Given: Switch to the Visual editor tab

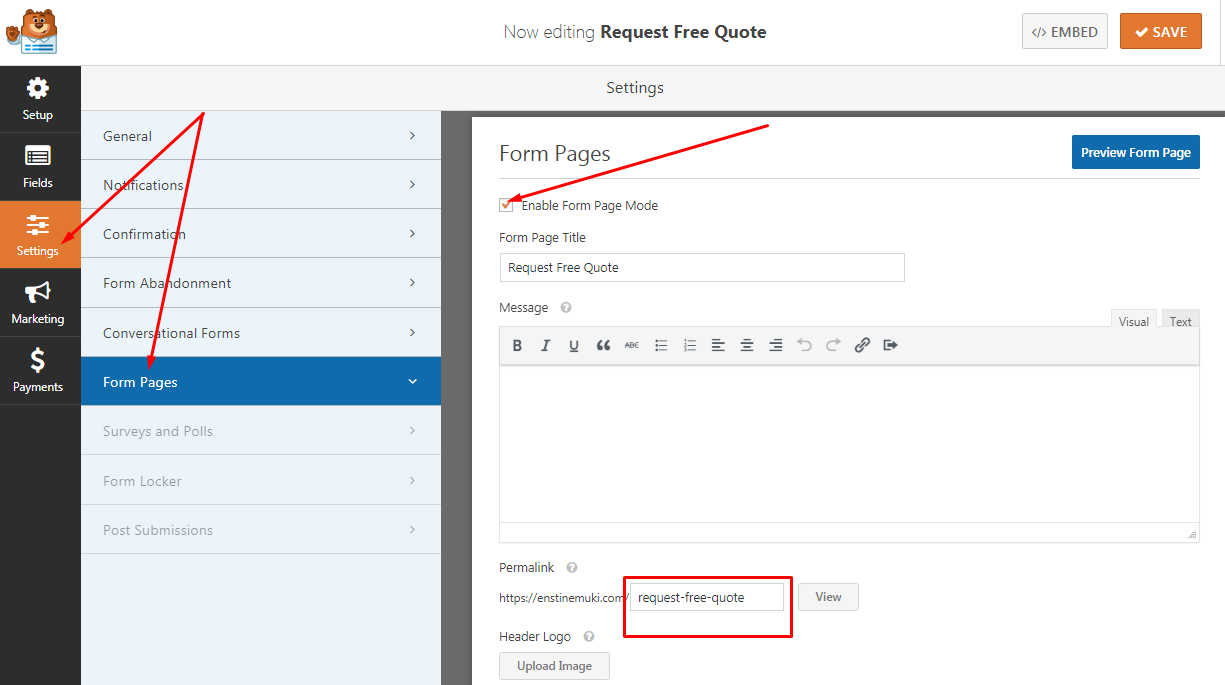Looking at the screenshot, I should click(x=1133, y=321).
